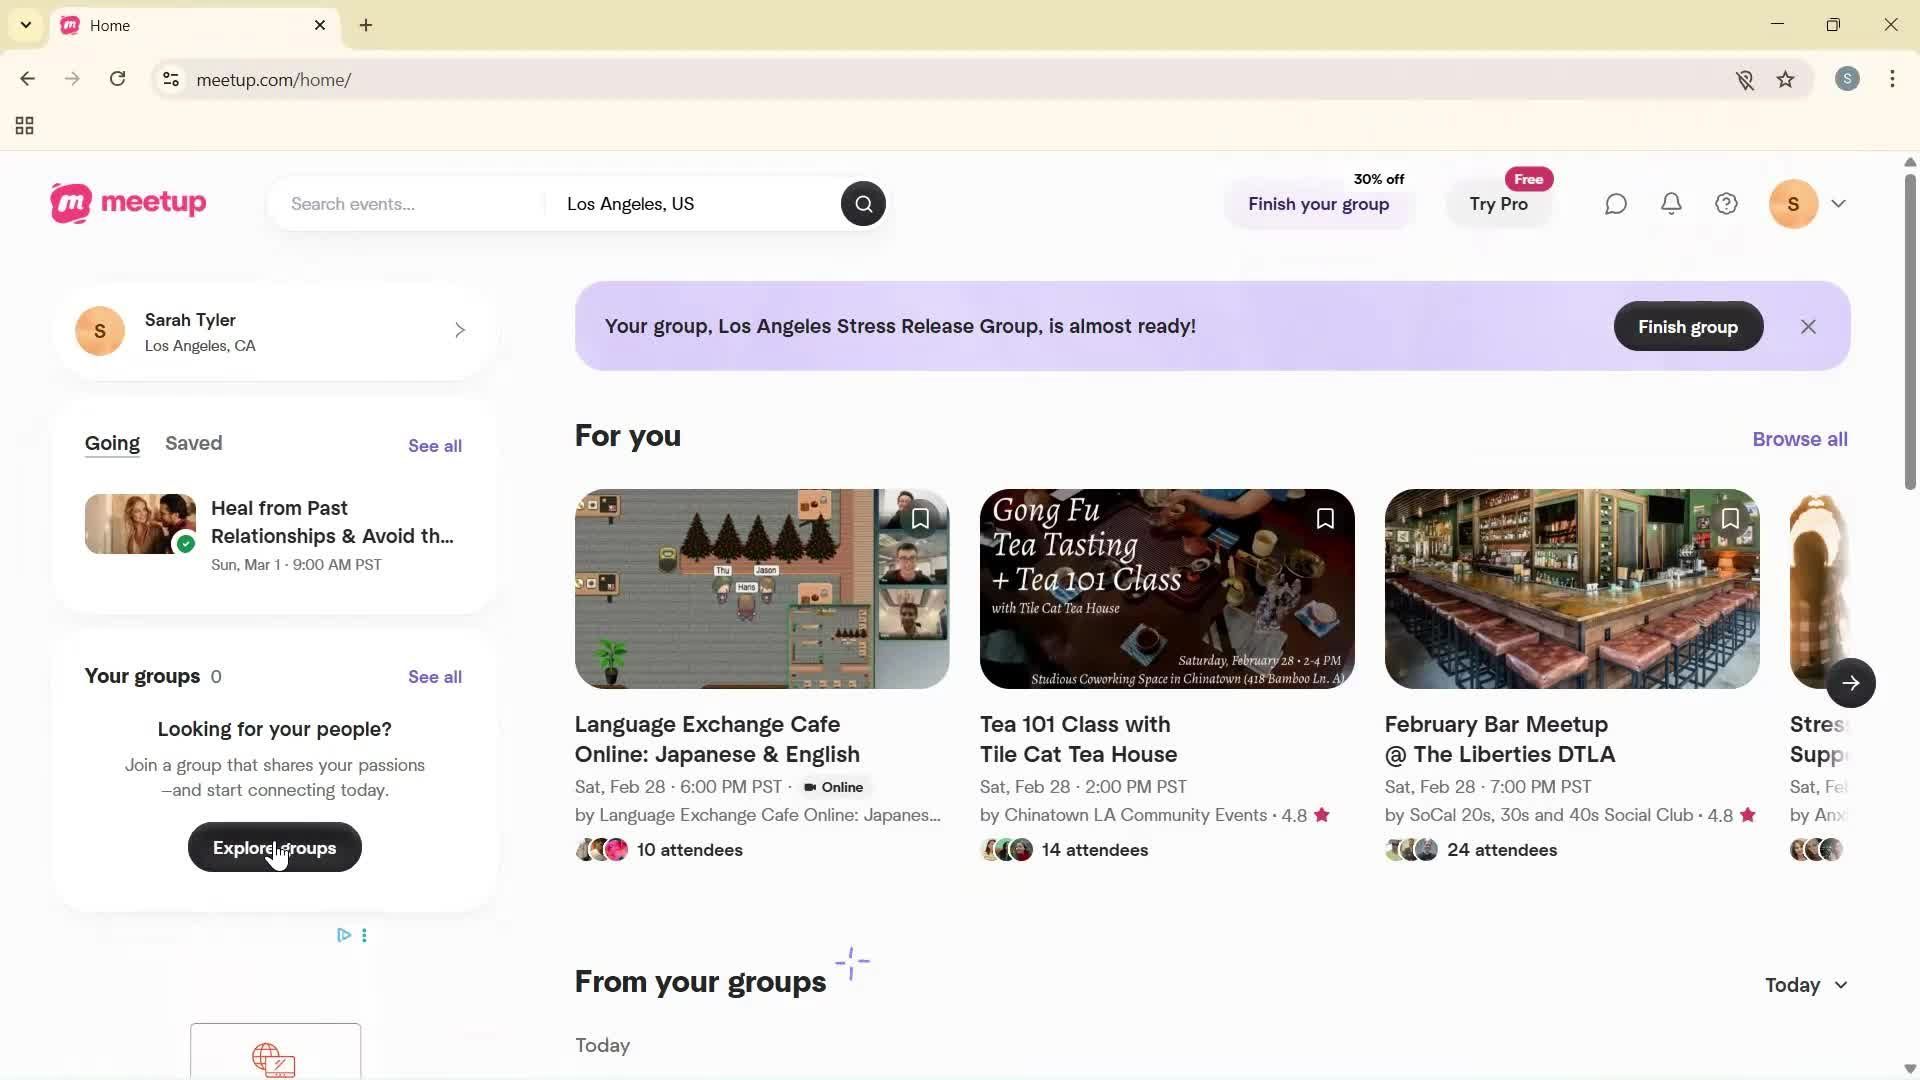This screenshot has width=1920, height=1080.
Task: Click the next arrow in For you carousel
Action: pyautogui.click(x=1850, y=684)
